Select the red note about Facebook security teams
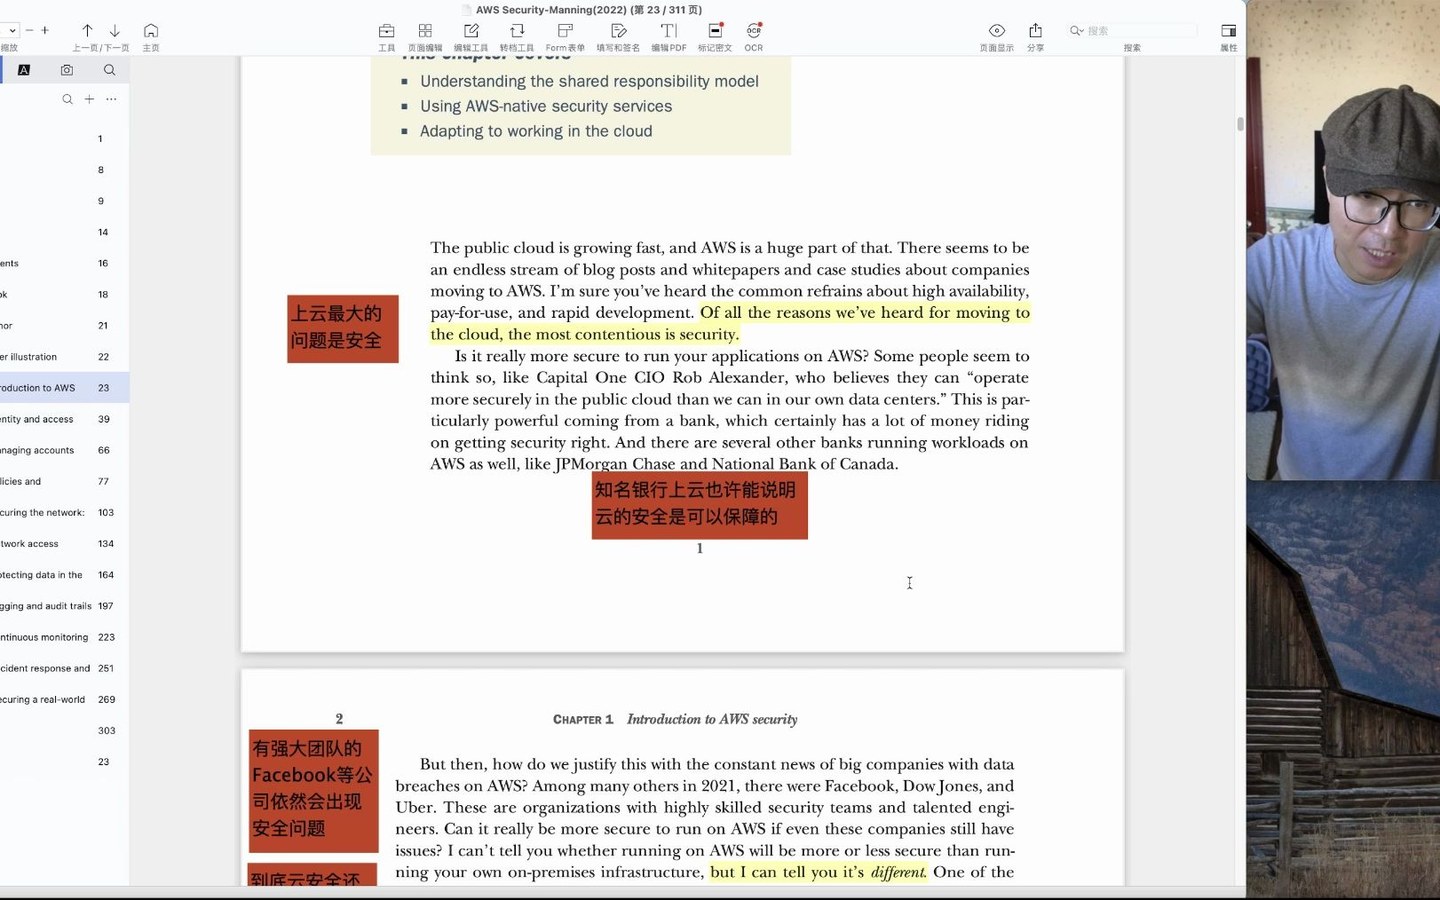 314,791
